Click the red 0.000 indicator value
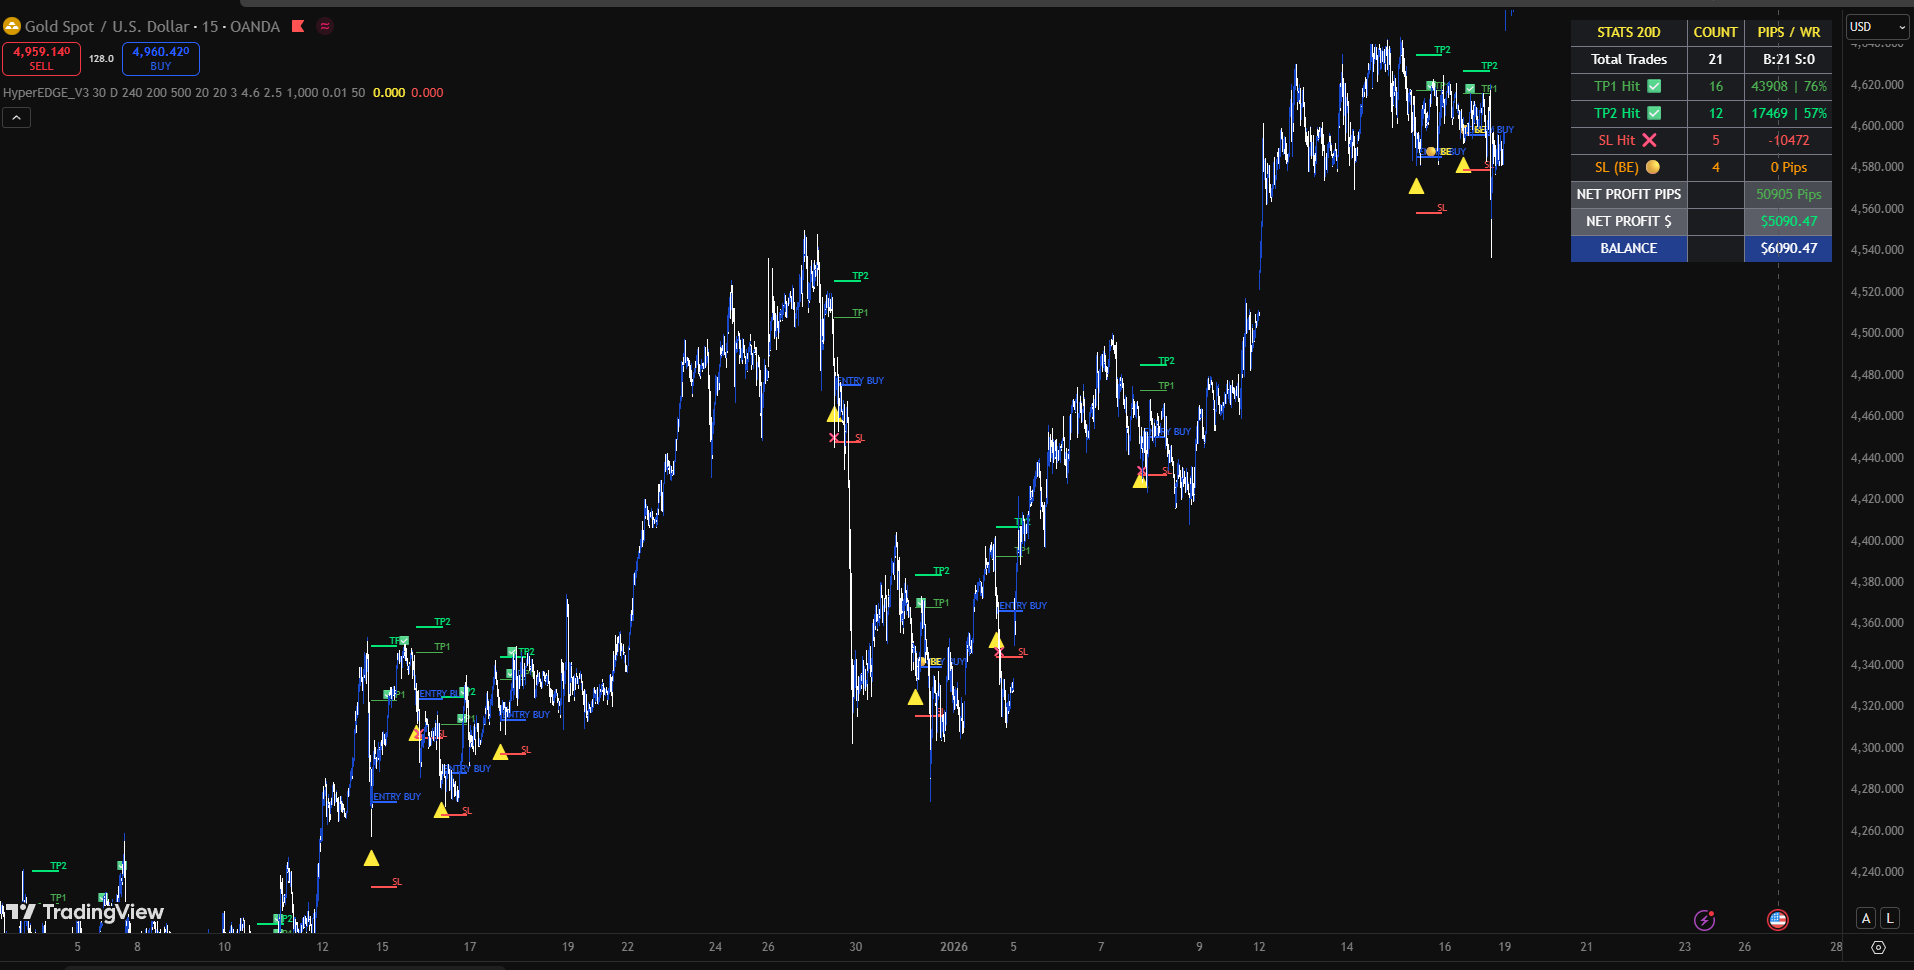The height and width of the screenshot is (970, 1914). tap(427, 93)
